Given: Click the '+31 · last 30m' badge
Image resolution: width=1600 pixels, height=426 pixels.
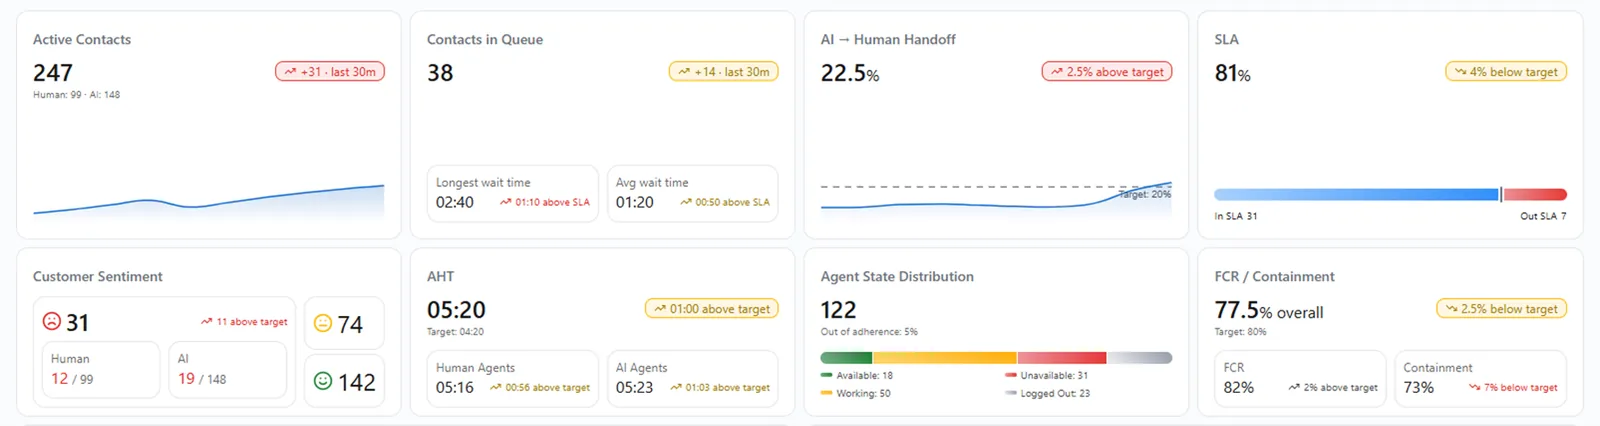Looking at the screenshot, I should (330, 72).
